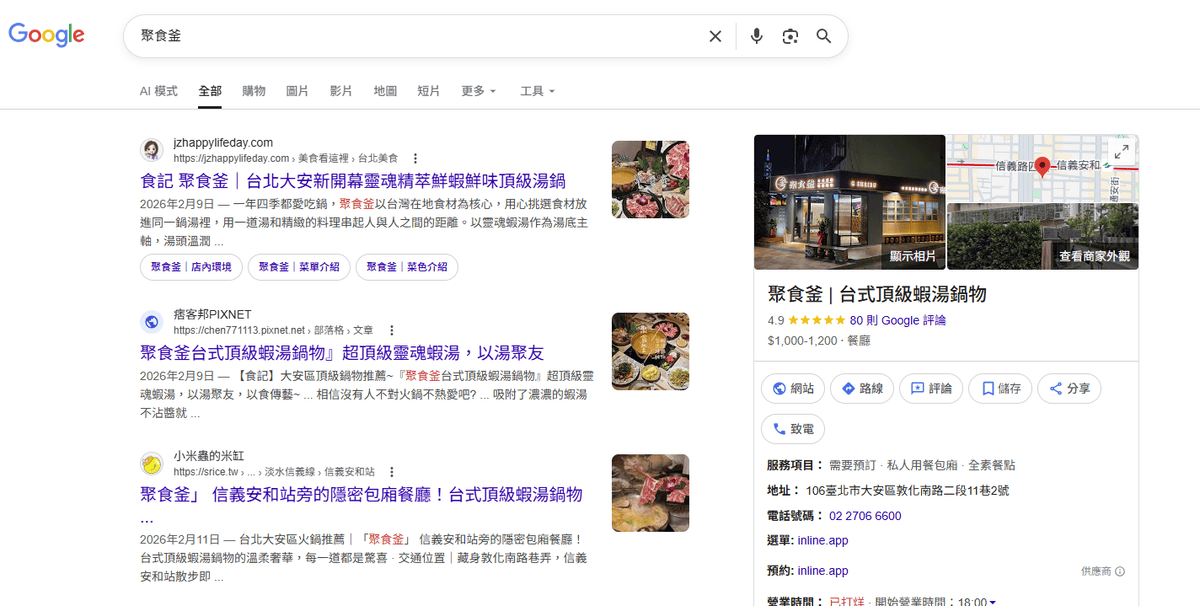
Task: Click the 聚食釜｜台式頂級蝦湯鍋物 panel title
Action: [877, 294]
